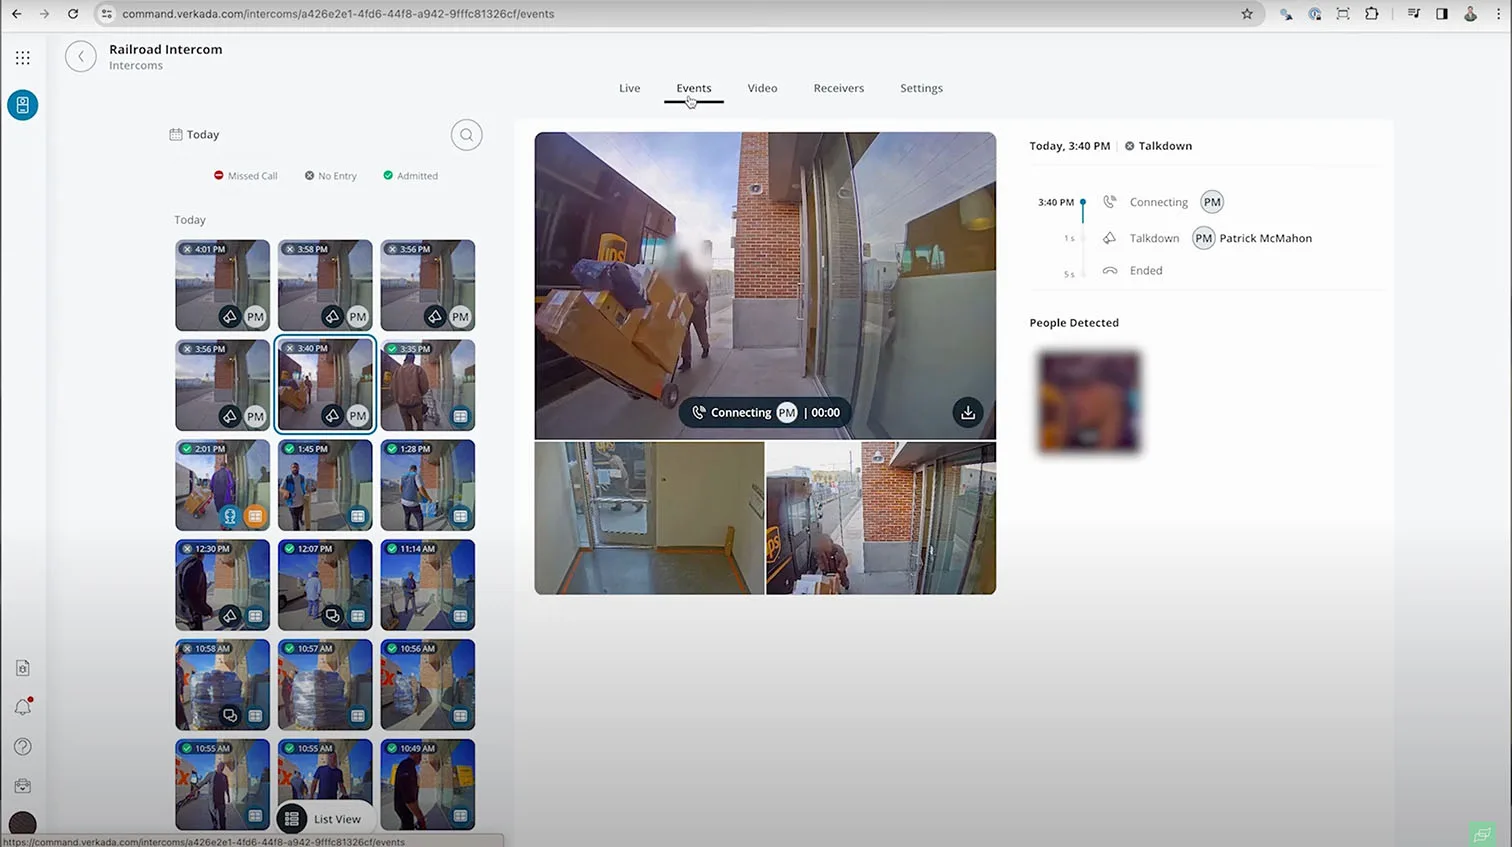
Task: Click the search magnifier icon above events
Action: click(466, 135)
